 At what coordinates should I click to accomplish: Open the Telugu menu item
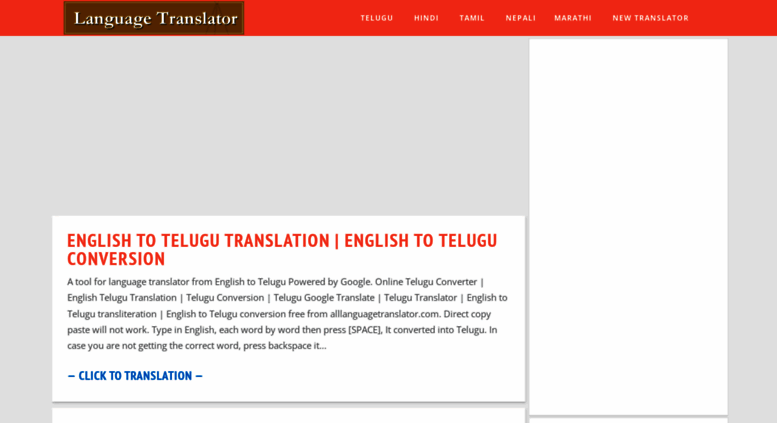tap(377, 18)
